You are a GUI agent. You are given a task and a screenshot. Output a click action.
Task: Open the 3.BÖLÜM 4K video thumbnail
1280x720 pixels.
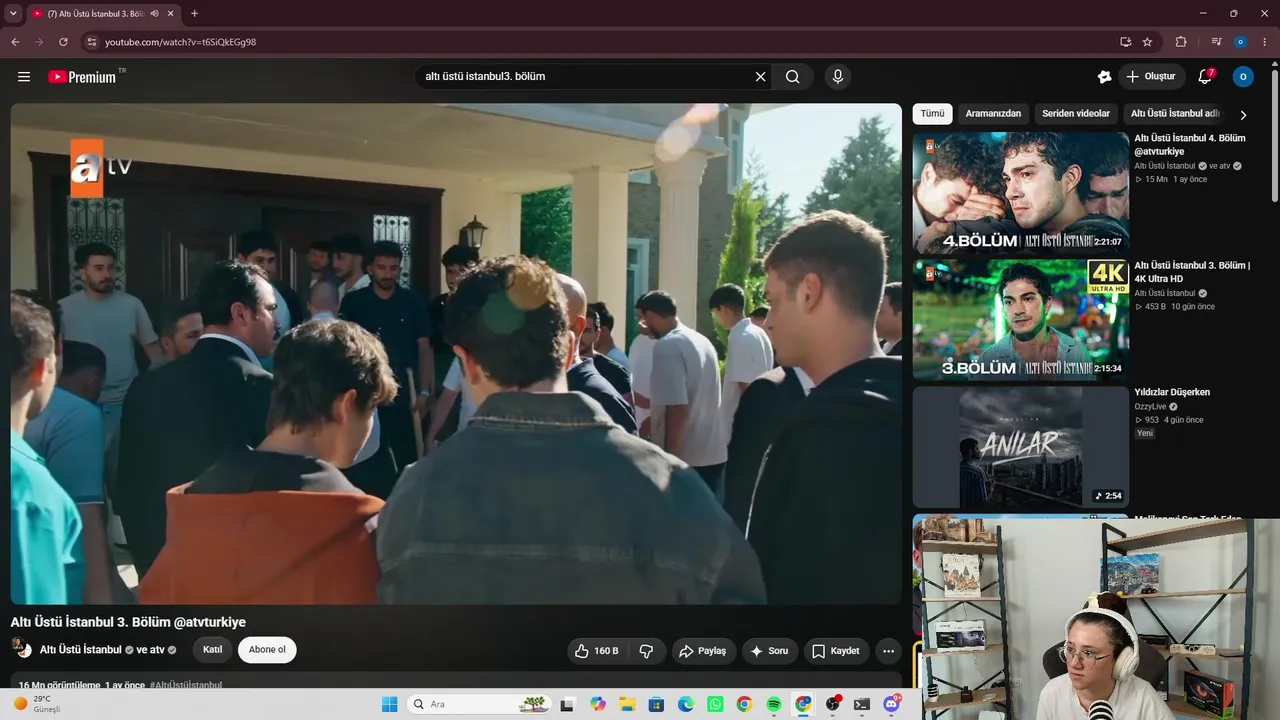(1020, 320)
